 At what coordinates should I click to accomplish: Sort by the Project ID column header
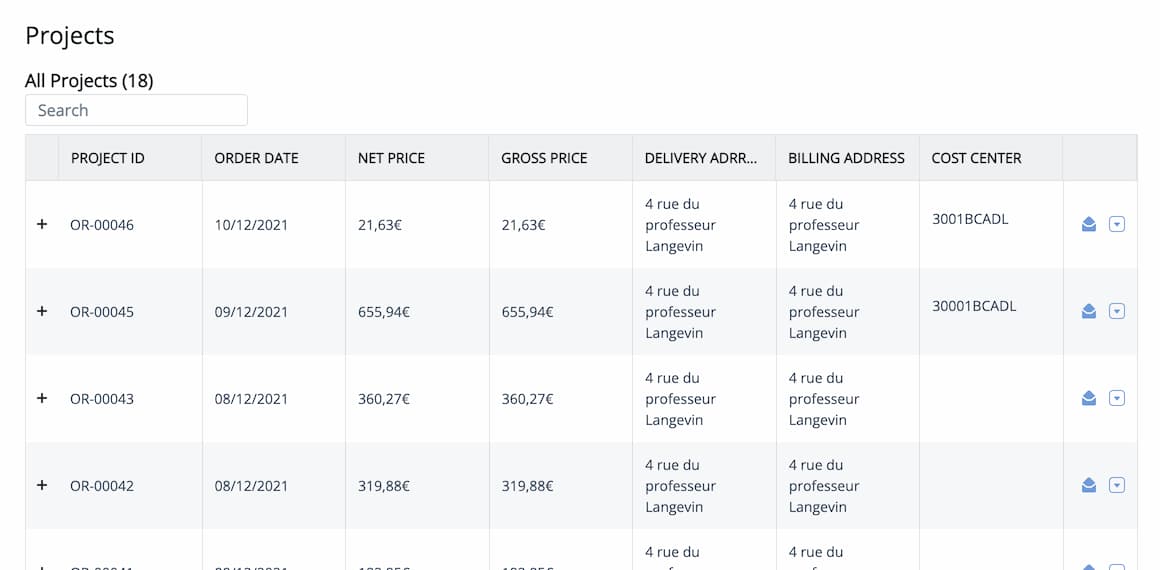108,158
